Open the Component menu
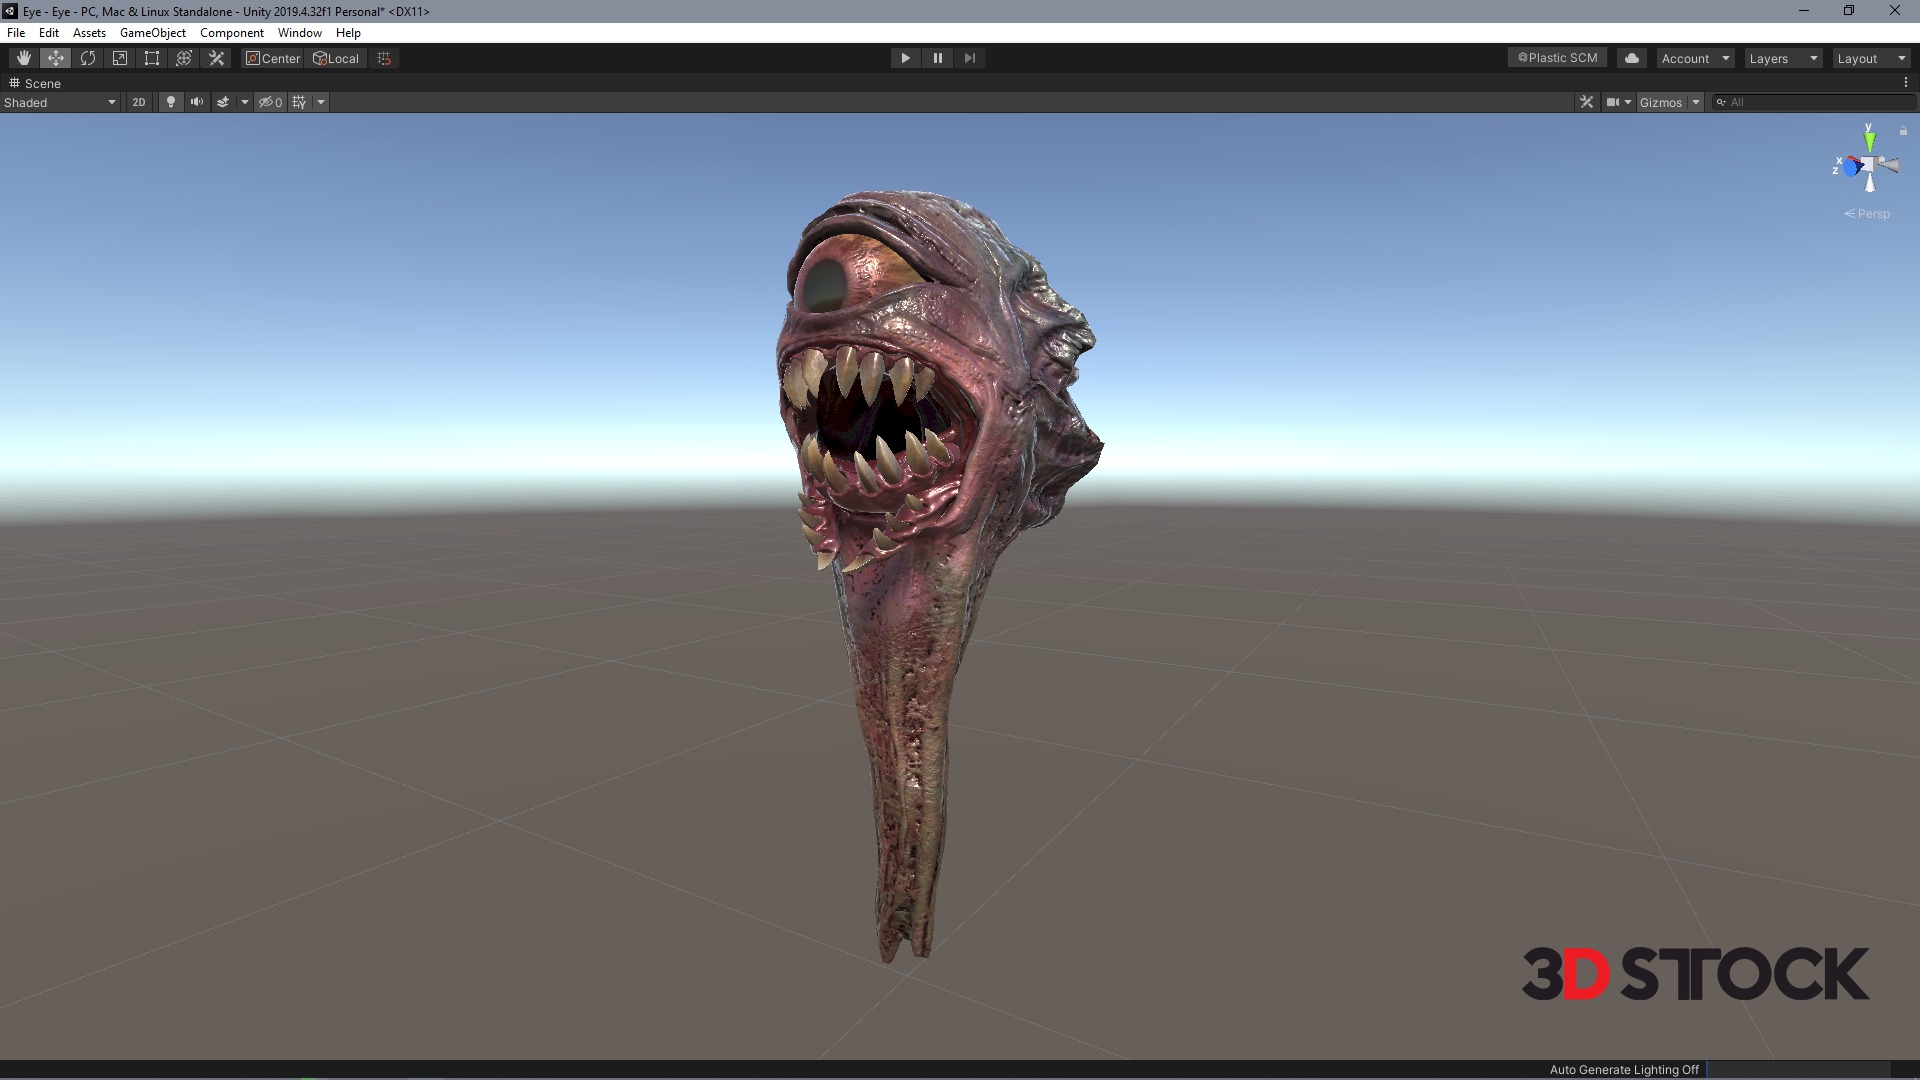 231,33
